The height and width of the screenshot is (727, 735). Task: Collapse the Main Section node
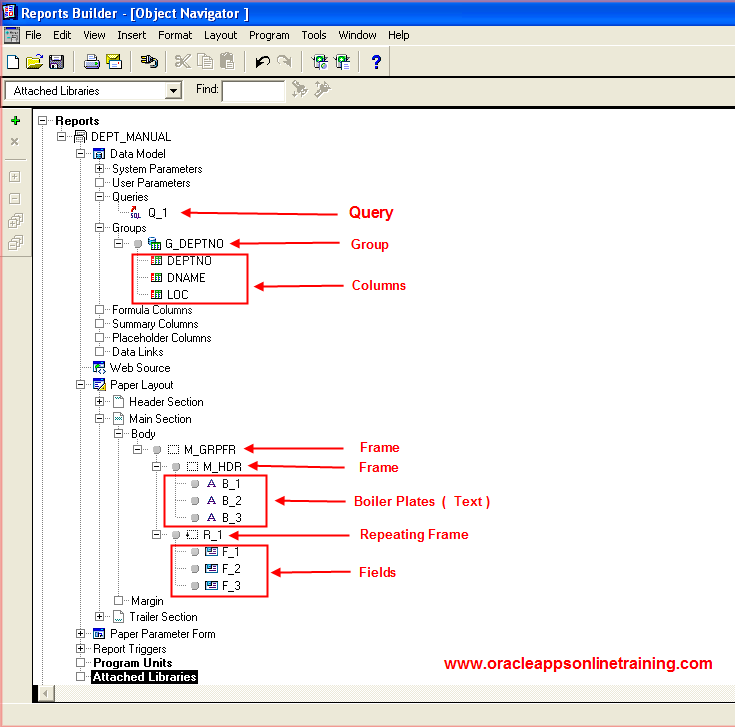point(99,418)
